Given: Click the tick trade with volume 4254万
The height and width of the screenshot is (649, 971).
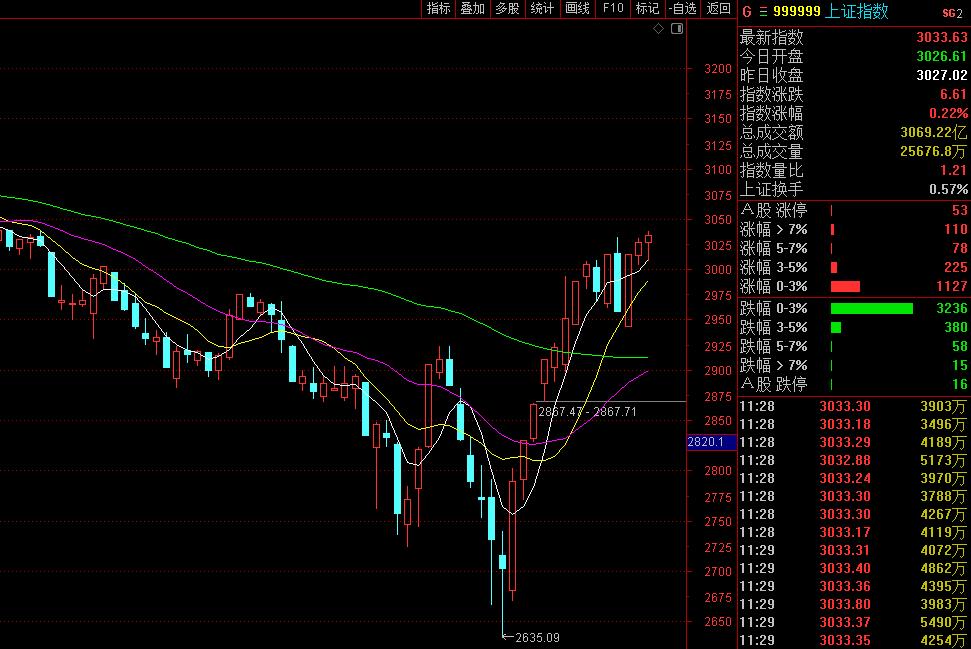Looking at the screenshot, I should click(x=943, y=640).
